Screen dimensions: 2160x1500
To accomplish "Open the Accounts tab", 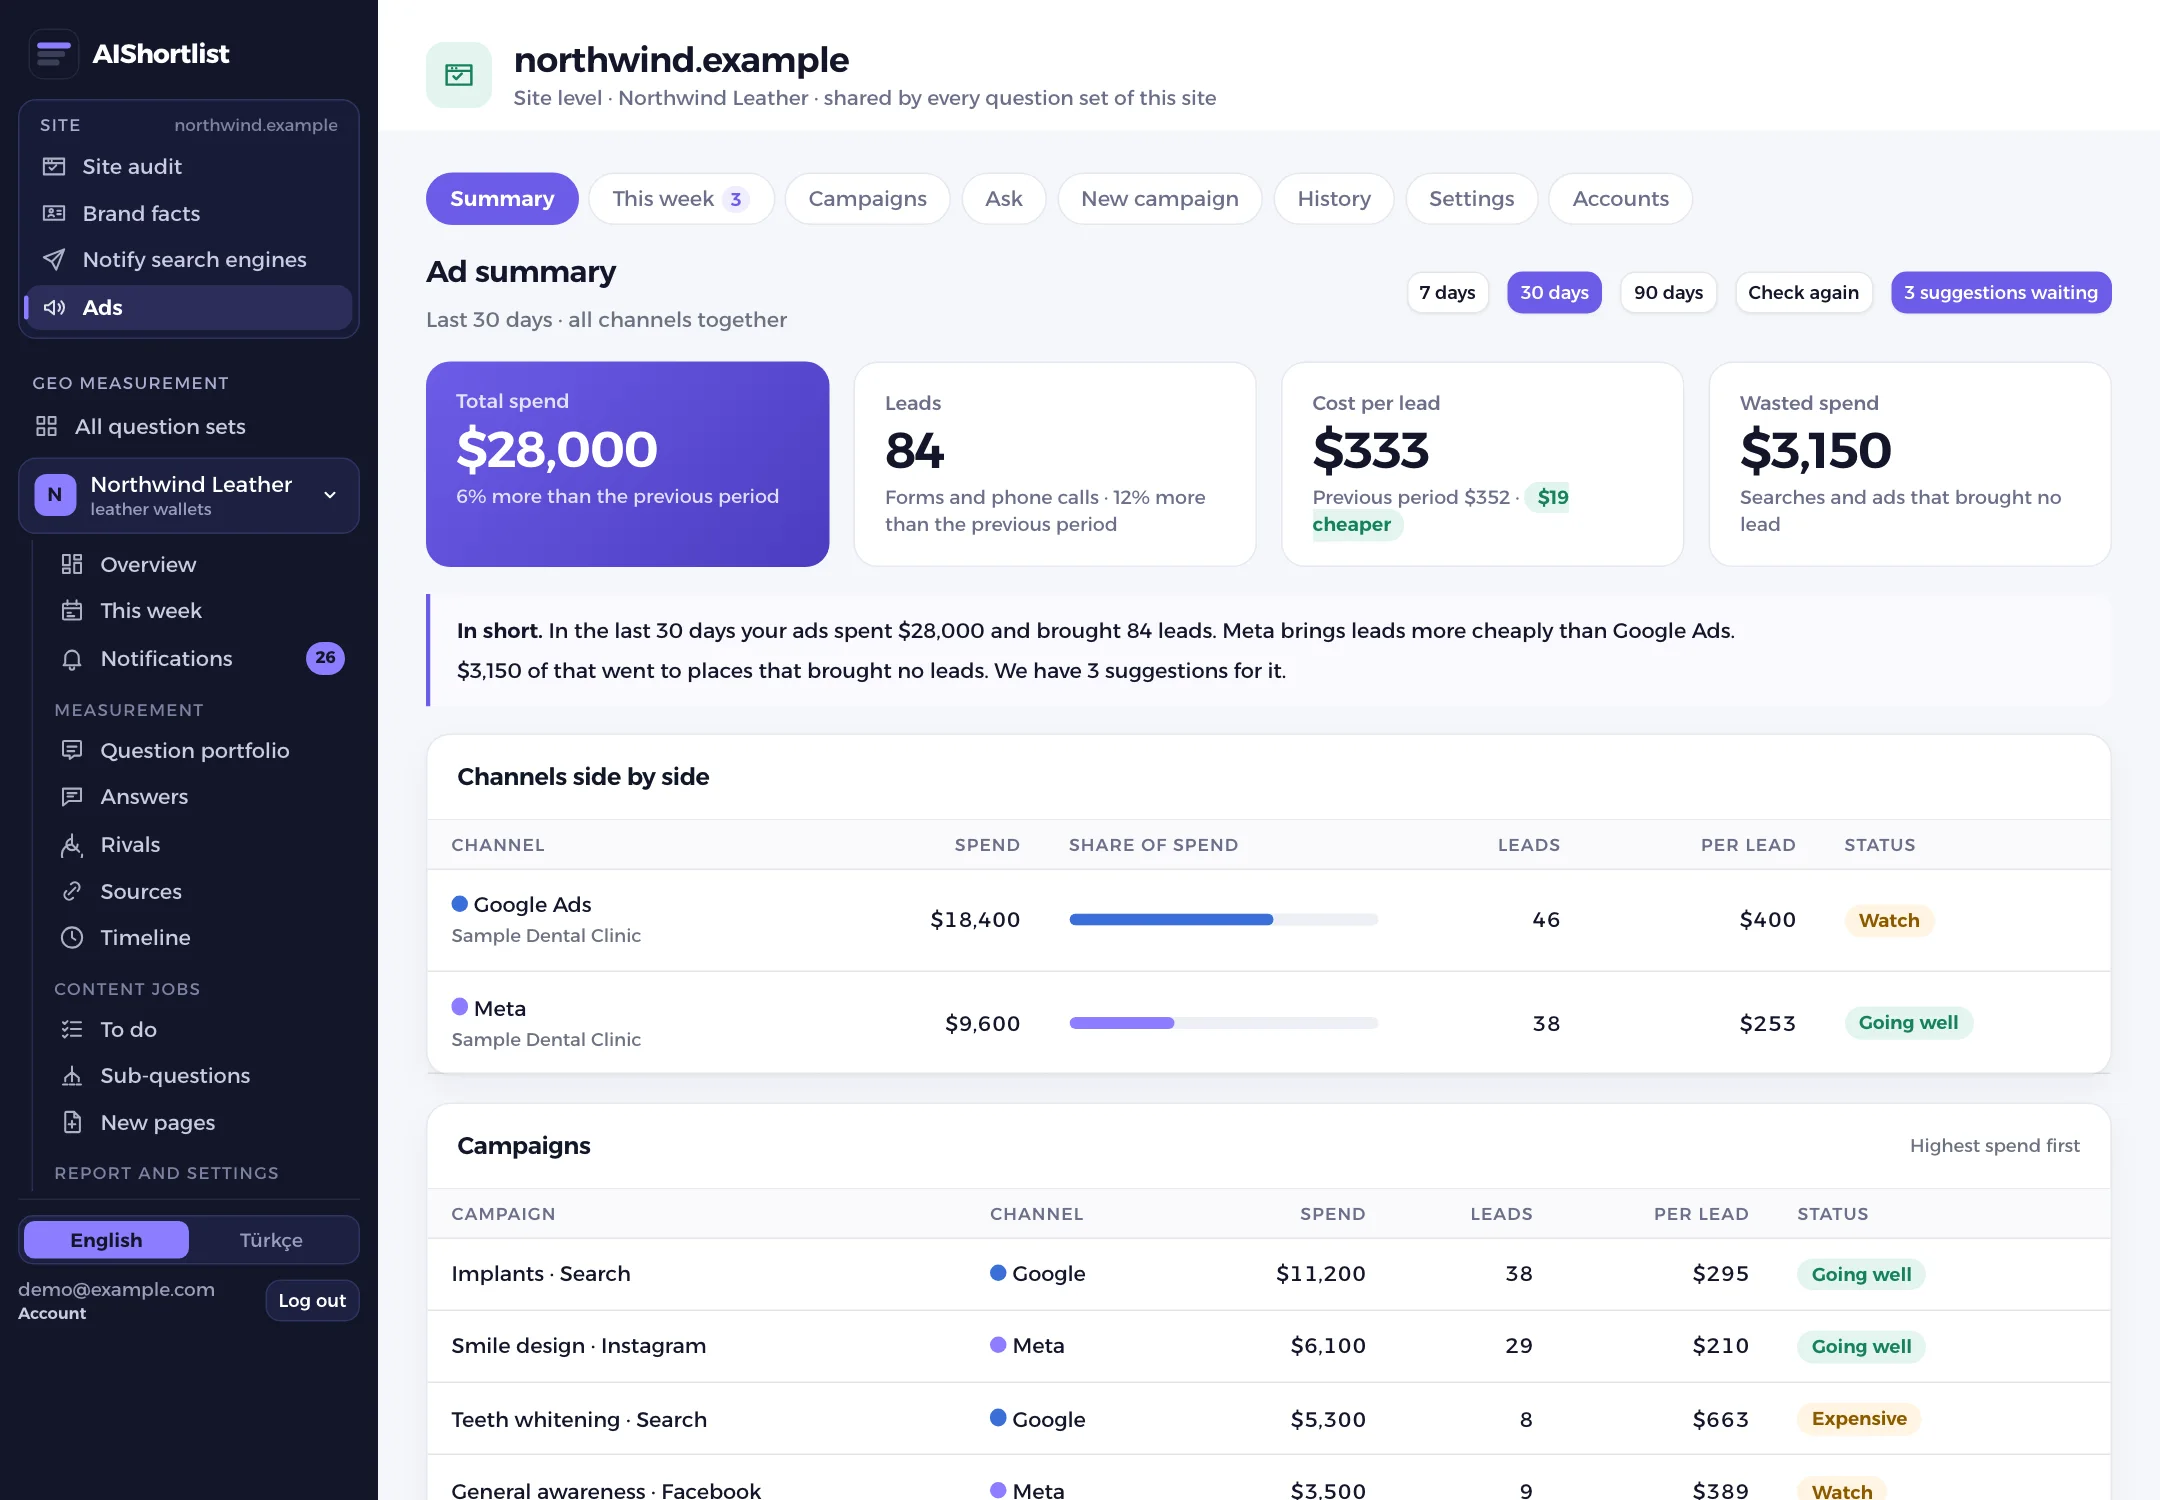I will [1620, 198].
